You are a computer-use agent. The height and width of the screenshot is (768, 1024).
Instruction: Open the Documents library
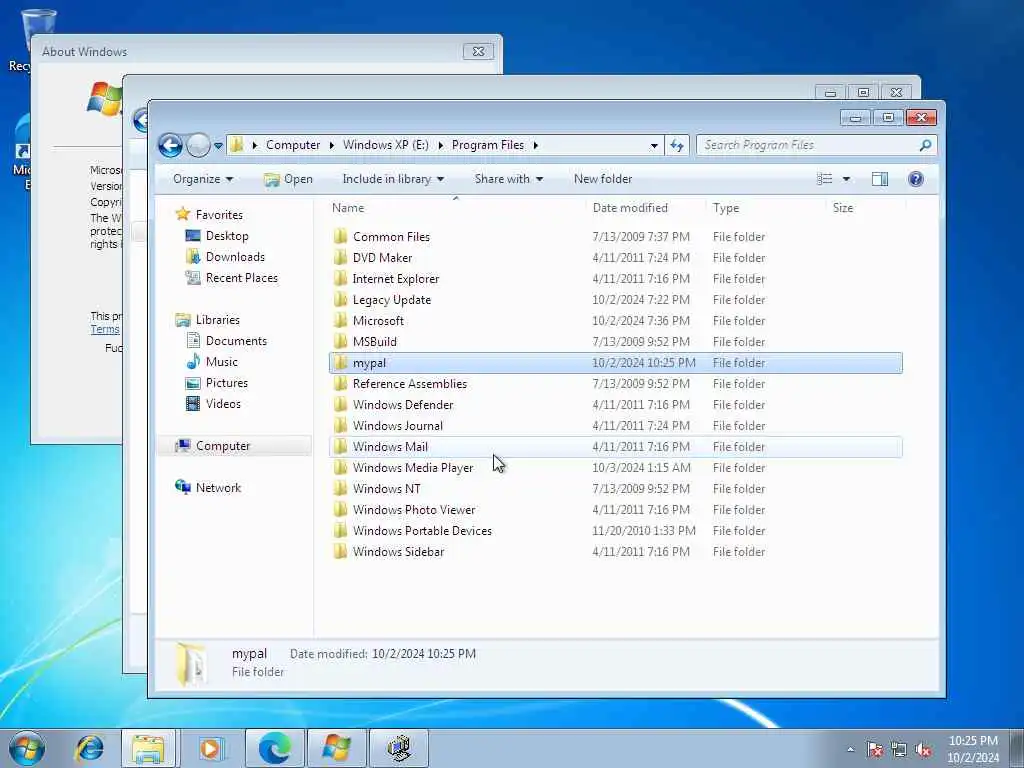click(236, 341)
